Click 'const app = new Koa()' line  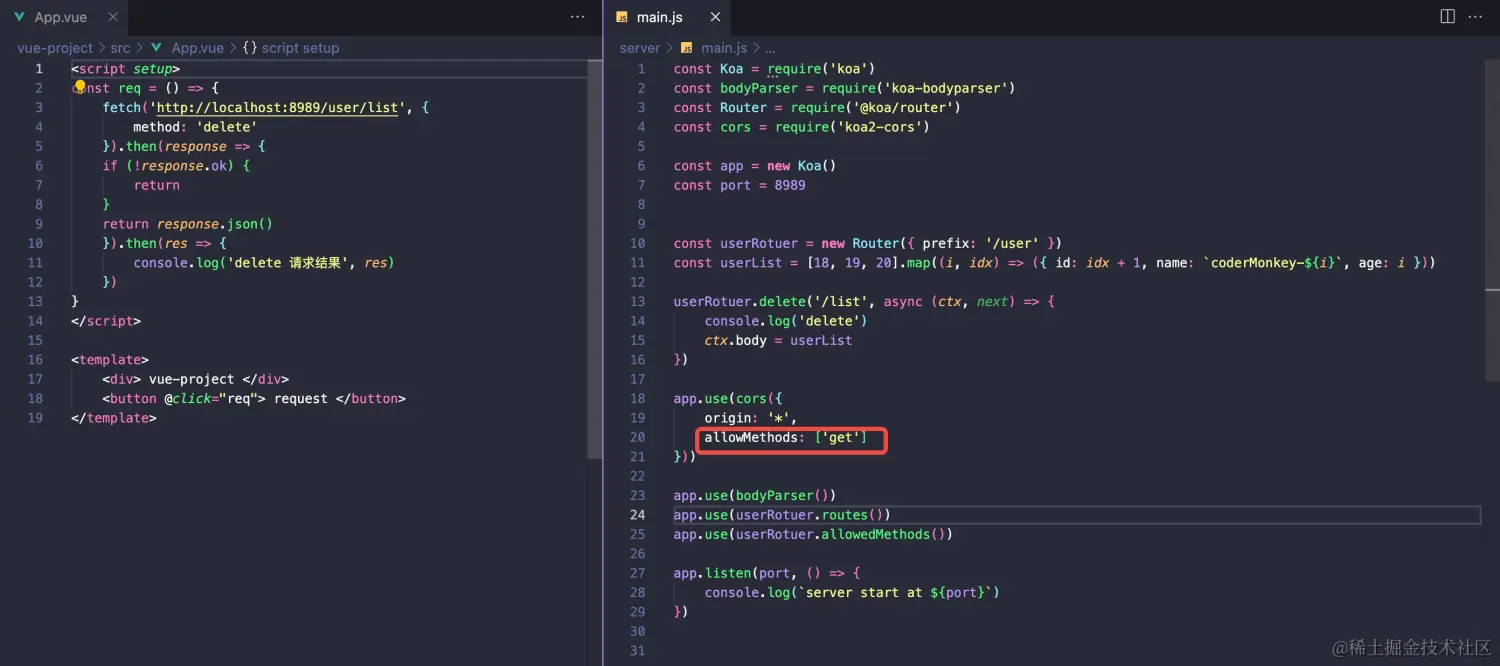[x=755, y=166]
